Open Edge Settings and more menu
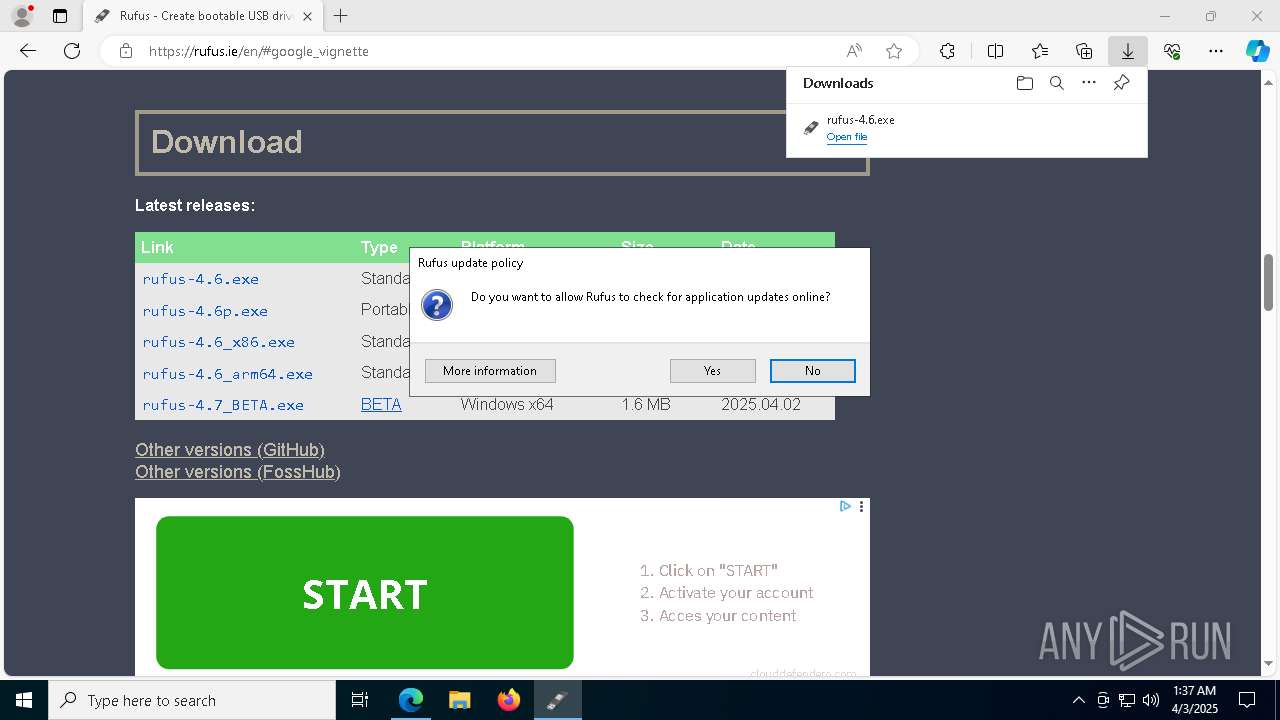The height and width of the screenshot is (720, 1280). (1216, 51)
